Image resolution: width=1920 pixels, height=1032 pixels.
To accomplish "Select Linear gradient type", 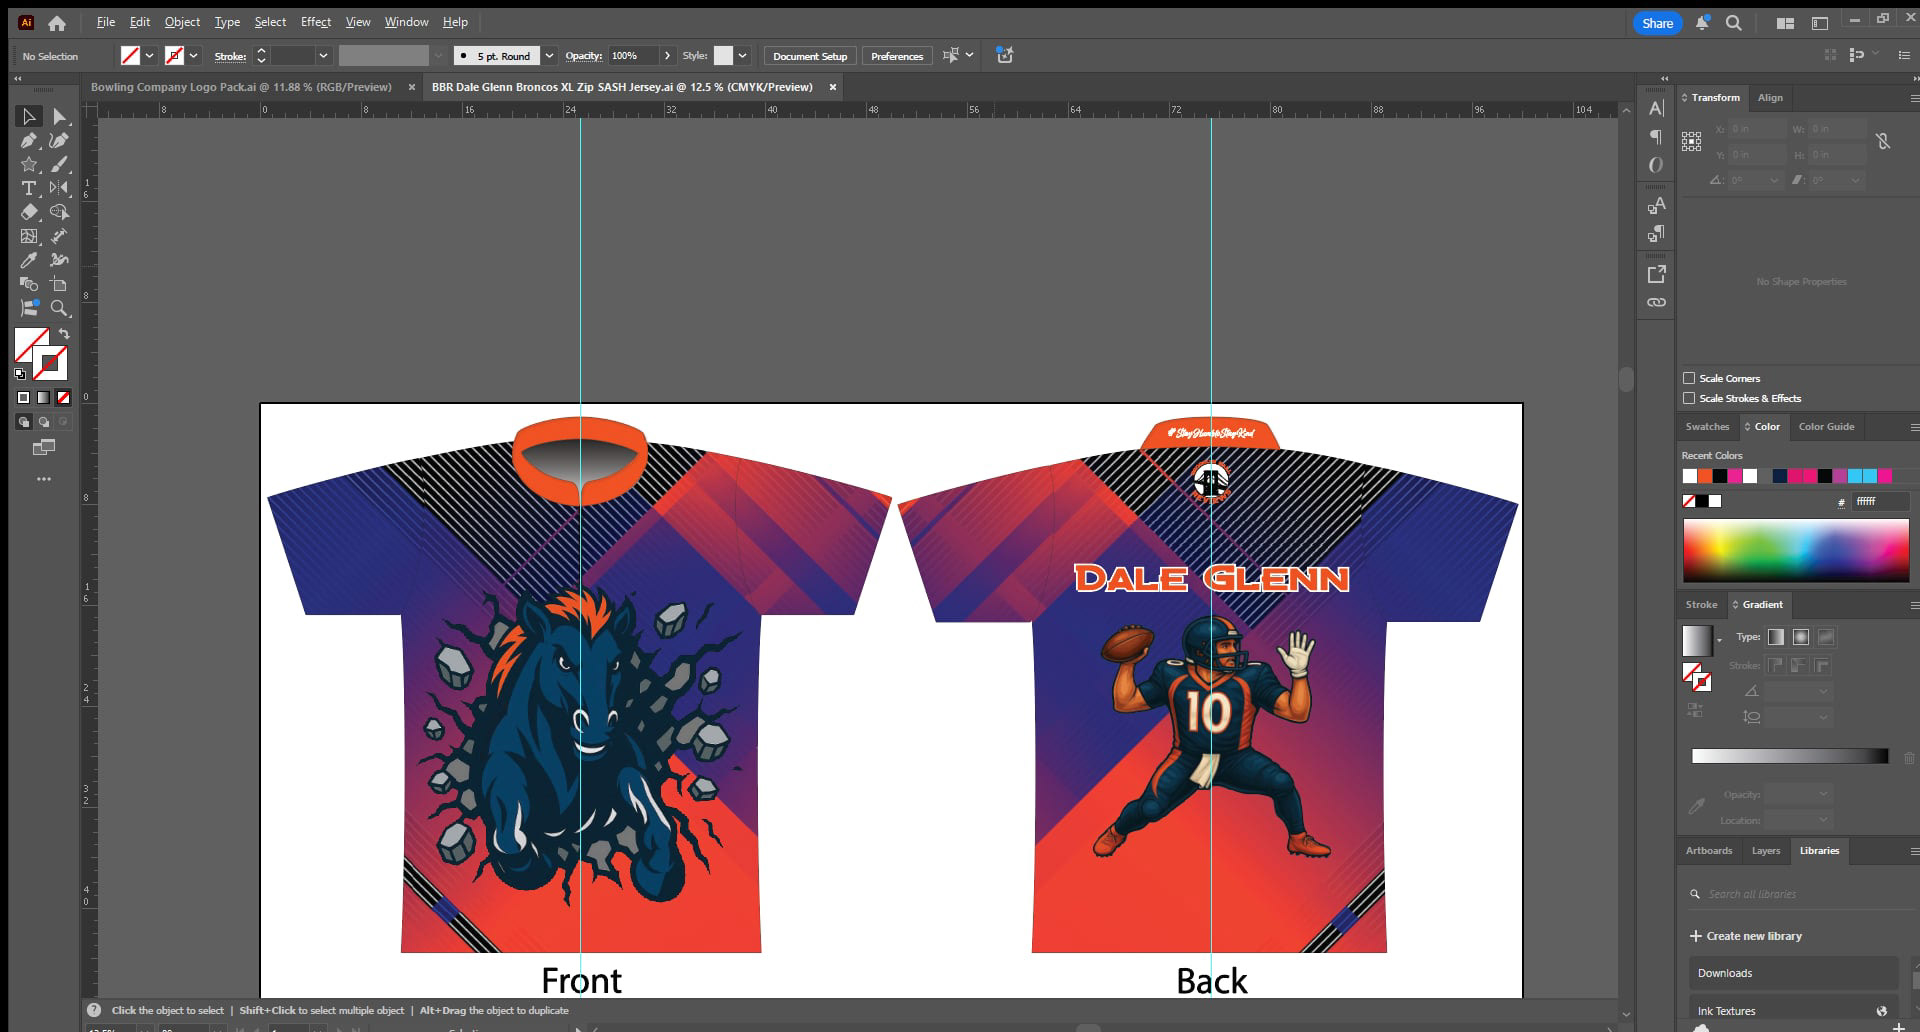I will pyautogui.click(x=1776, y=637).
